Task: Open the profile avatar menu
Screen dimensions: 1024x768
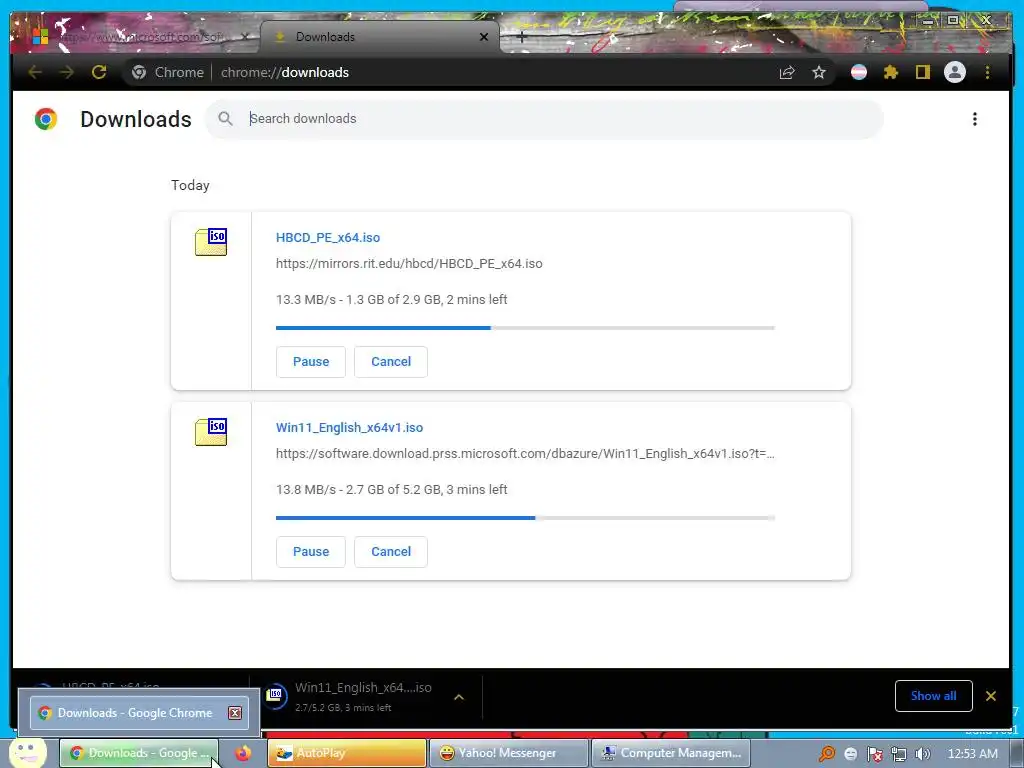Action: click(955, 72)
